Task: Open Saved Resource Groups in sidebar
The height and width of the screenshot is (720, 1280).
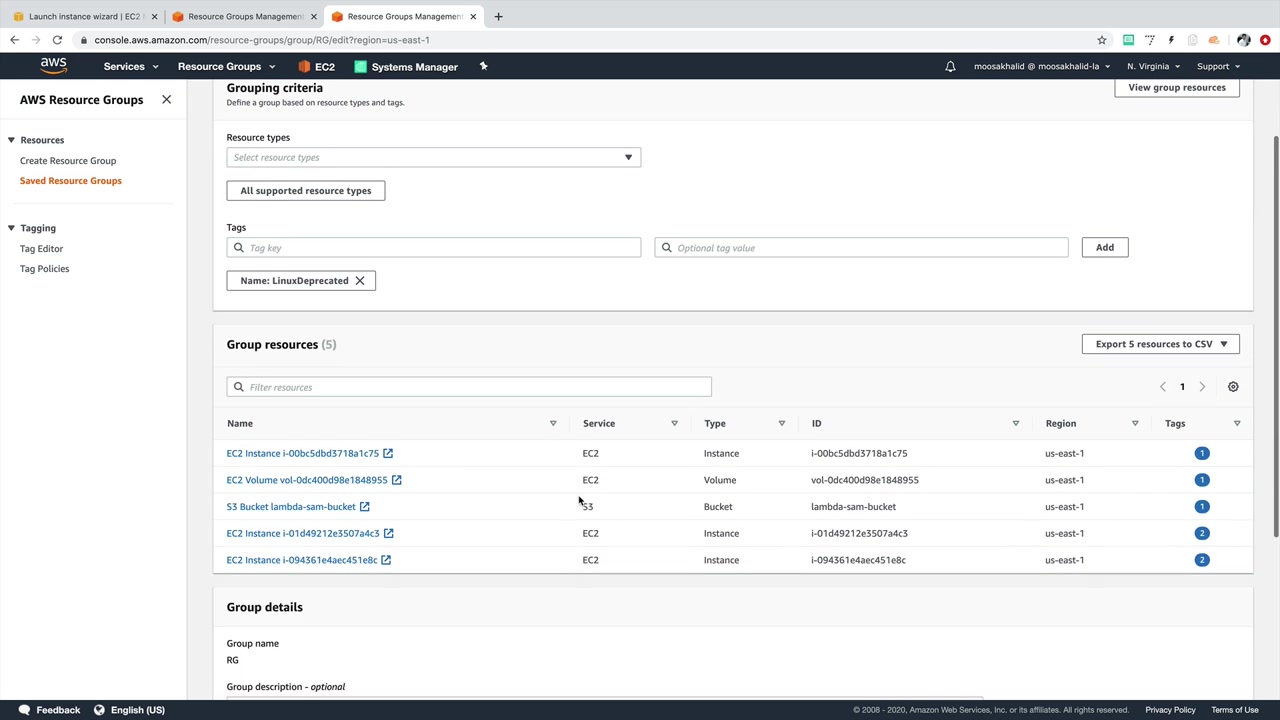Action: pyautogui.click(x=71, y=181)
